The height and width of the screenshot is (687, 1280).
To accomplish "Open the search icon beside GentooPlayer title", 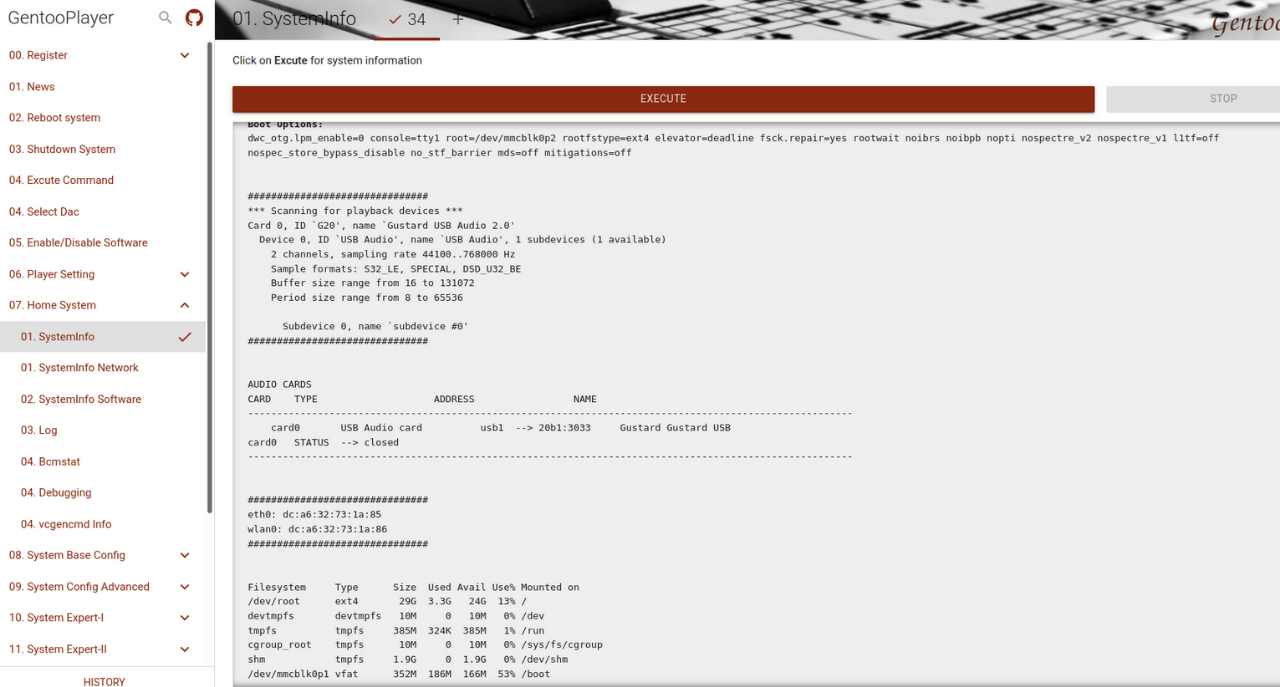I will point(166,18).
